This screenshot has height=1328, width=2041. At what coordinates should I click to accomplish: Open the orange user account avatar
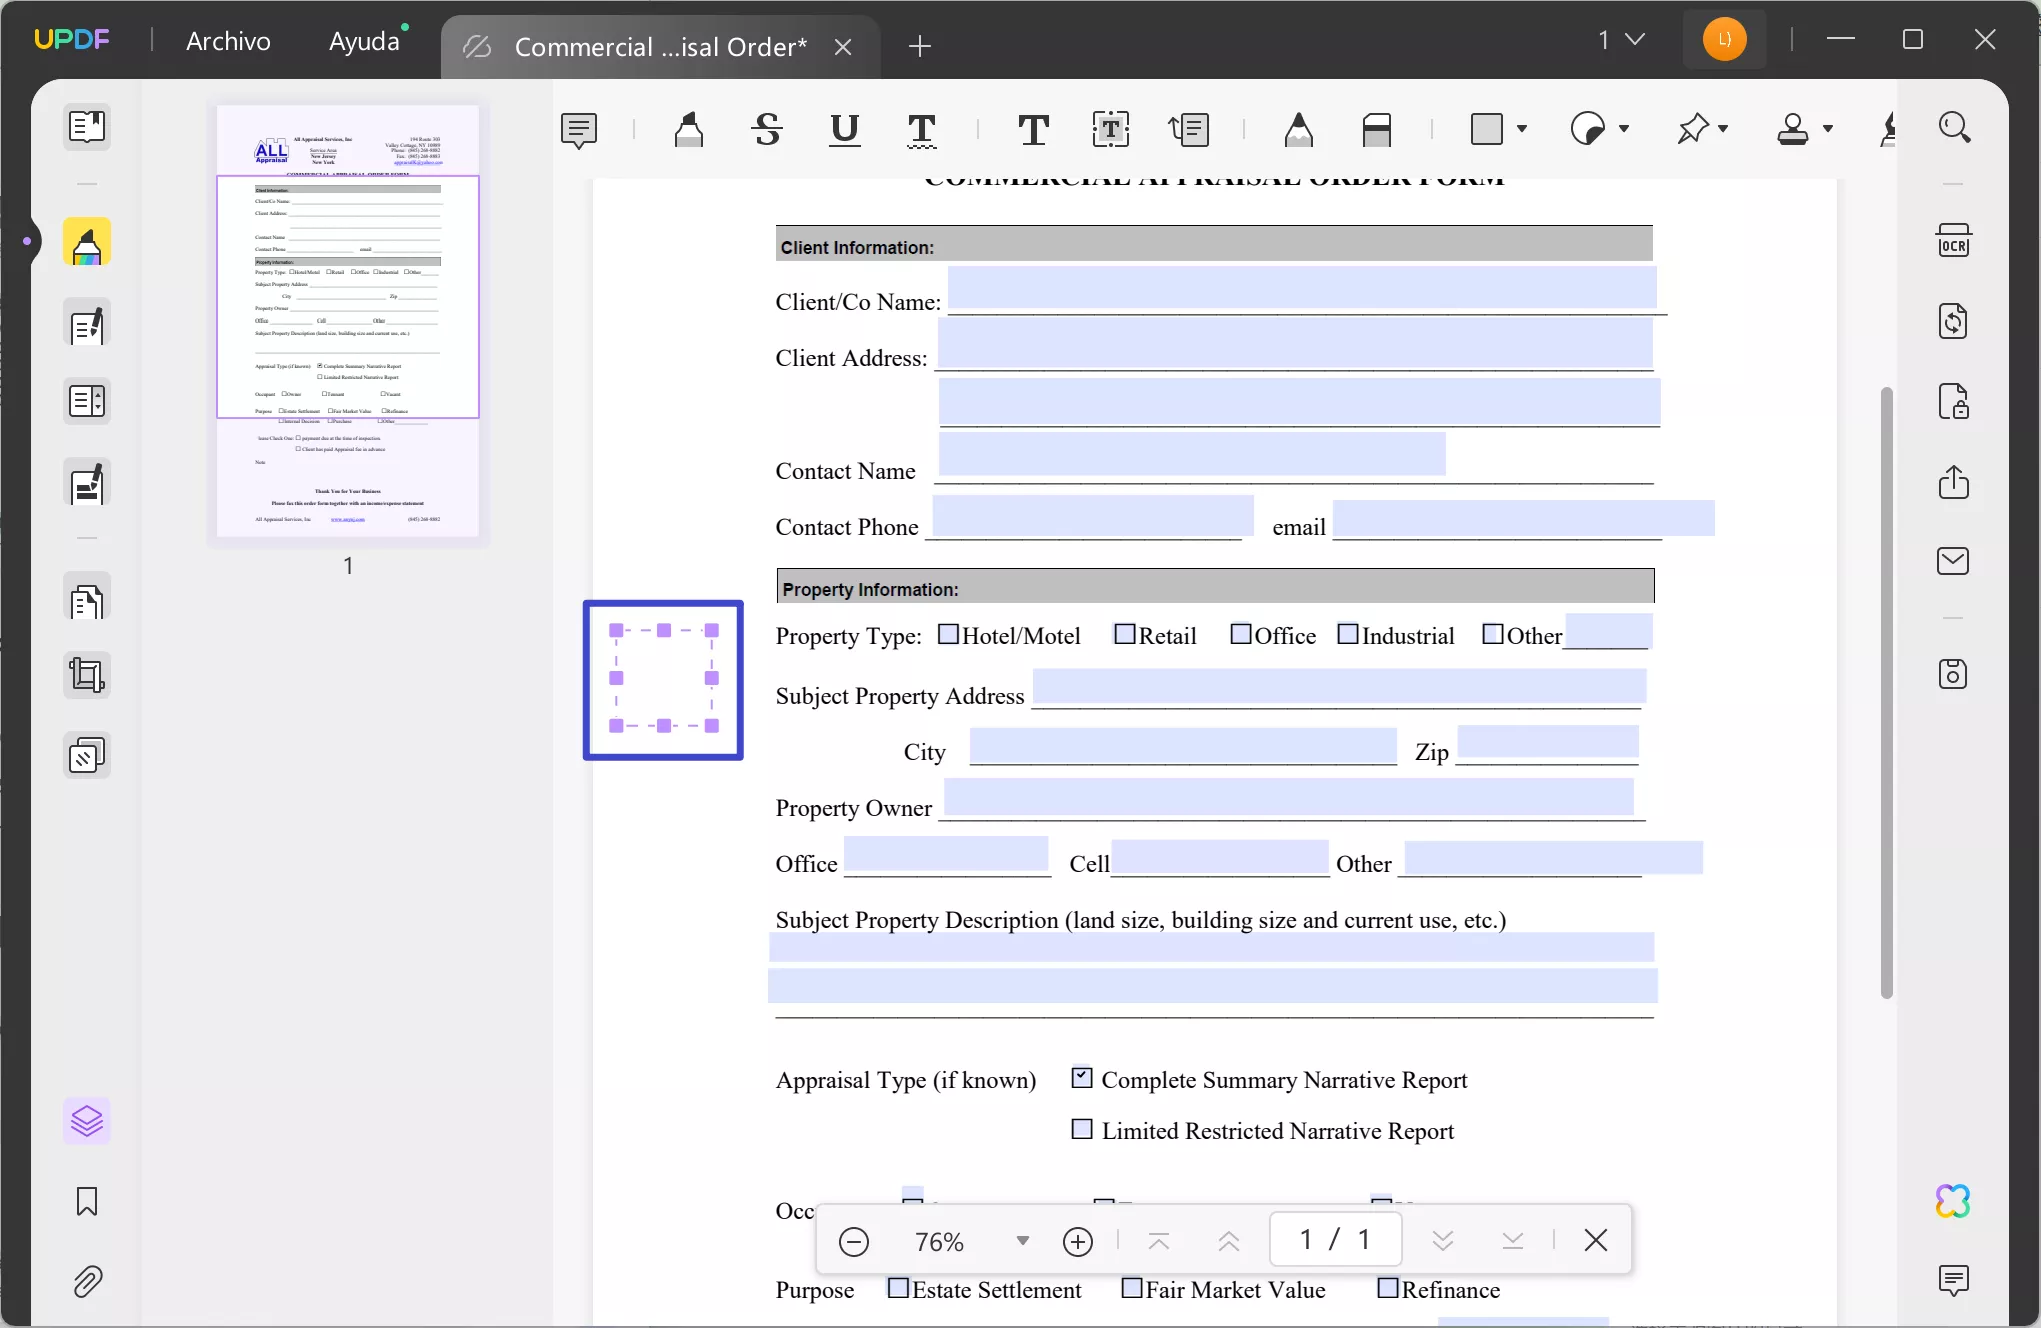[x=1725, y=40]
